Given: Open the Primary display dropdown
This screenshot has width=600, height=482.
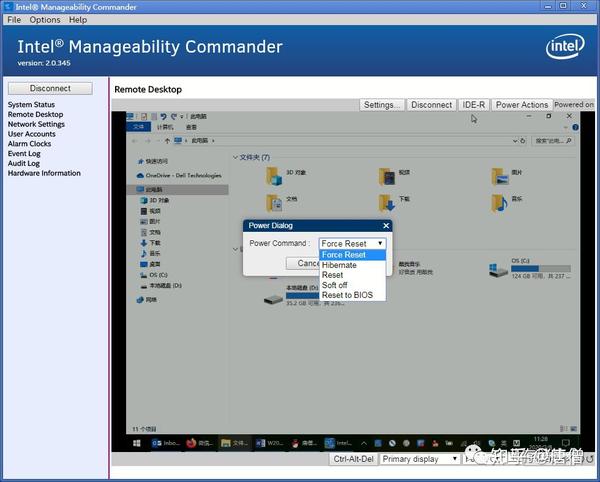Looking at the screenshot, I should [x=419, y=459].
